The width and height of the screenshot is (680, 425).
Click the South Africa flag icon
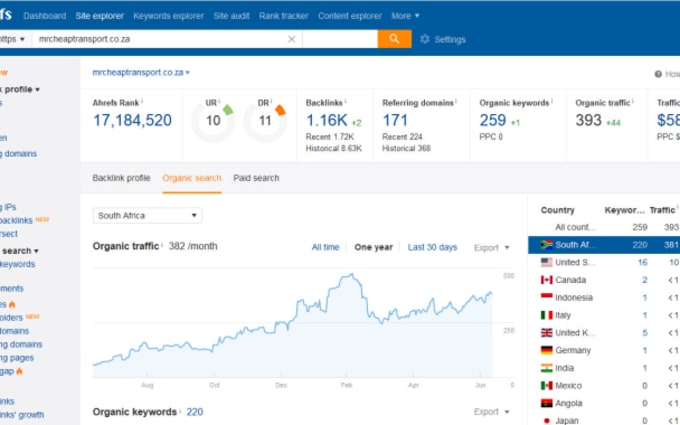[x=546, y=245]
